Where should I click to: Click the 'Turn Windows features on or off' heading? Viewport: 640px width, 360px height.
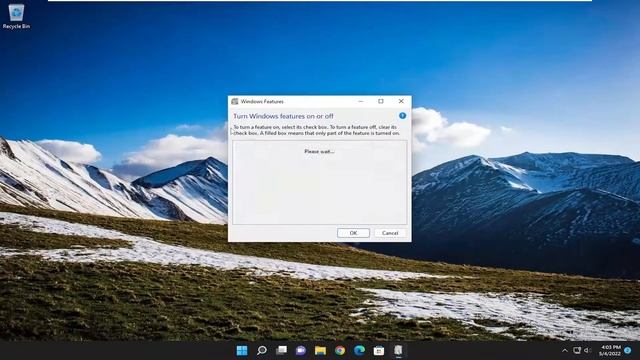283,116
